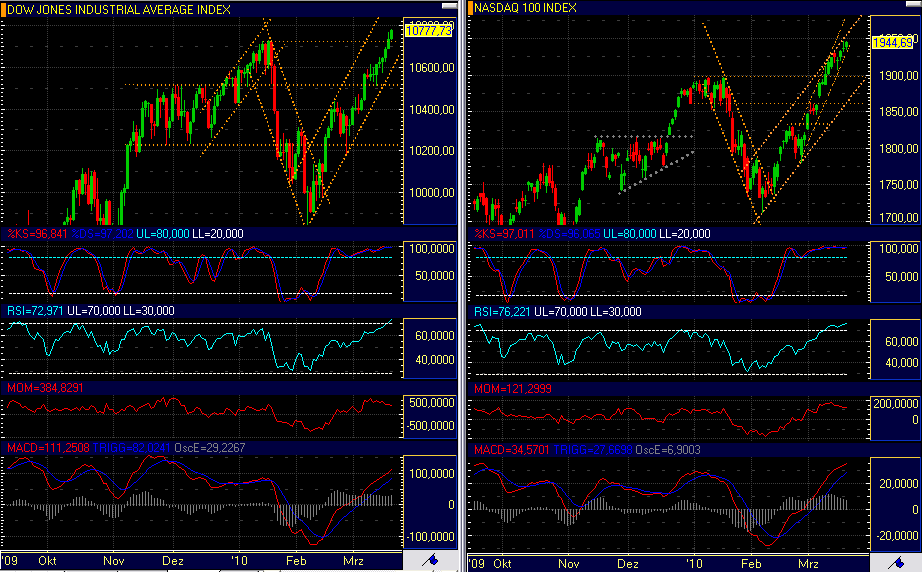This screenshot has height=572, width=922.
Task: Click the orange marker beside the Dow Jones title
Action: pos(3,9)
